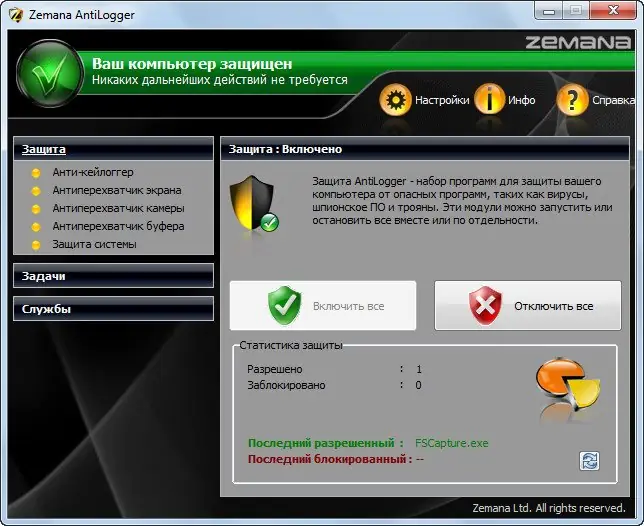This screenshot has width=644, height=526.
Task: Minimize the Zemana AntiLogger window
Action: pos(549,10)
